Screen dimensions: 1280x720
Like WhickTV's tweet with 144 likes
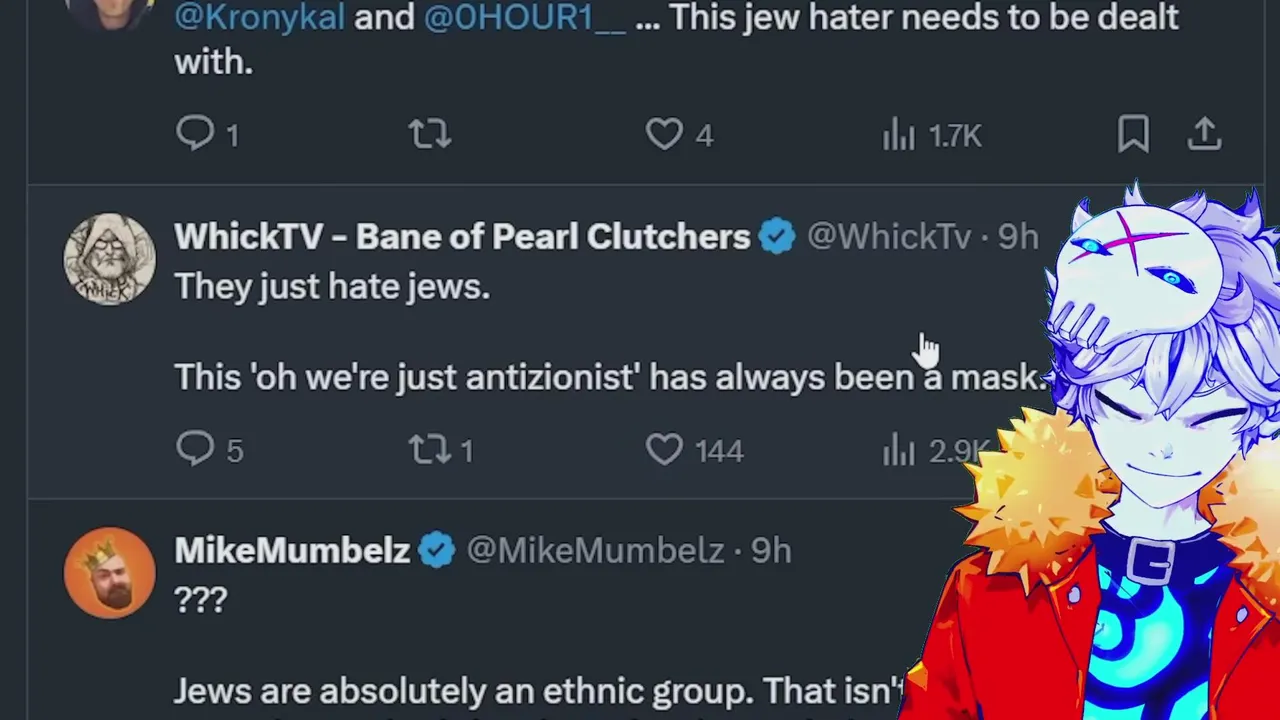[x=664, y=449]
